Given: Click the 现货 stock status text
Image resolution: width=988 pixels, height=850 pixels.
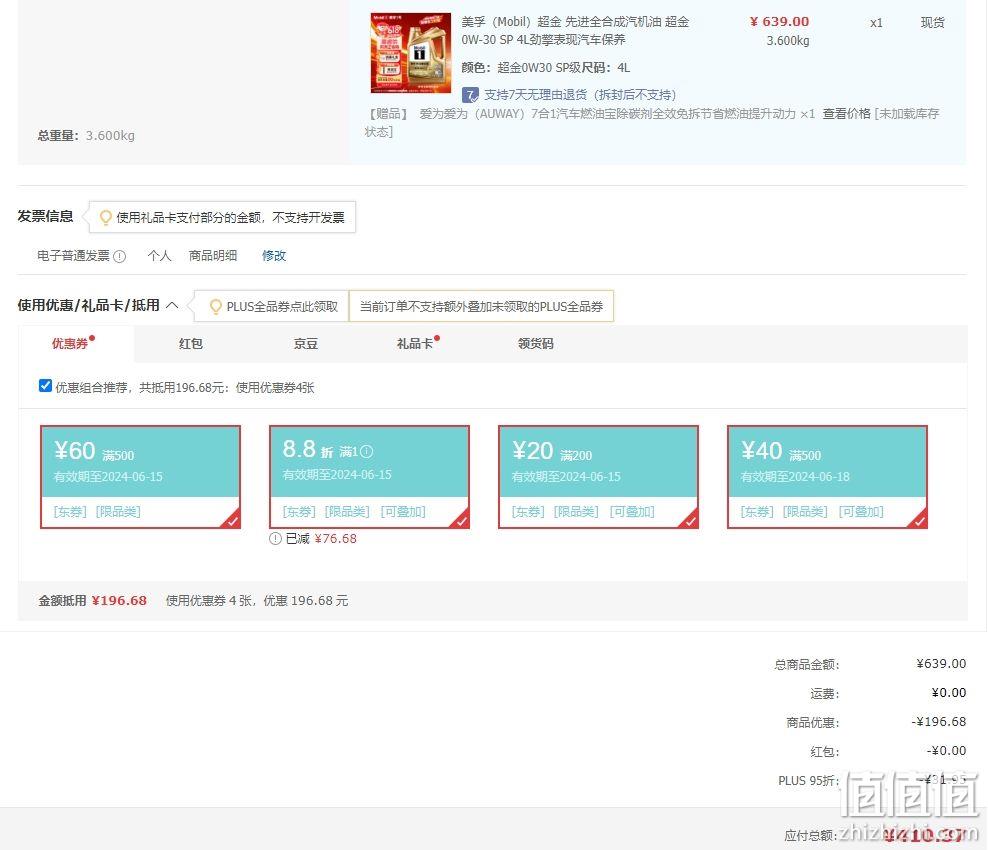Looking at the screenshot, I should click(933, 23).
